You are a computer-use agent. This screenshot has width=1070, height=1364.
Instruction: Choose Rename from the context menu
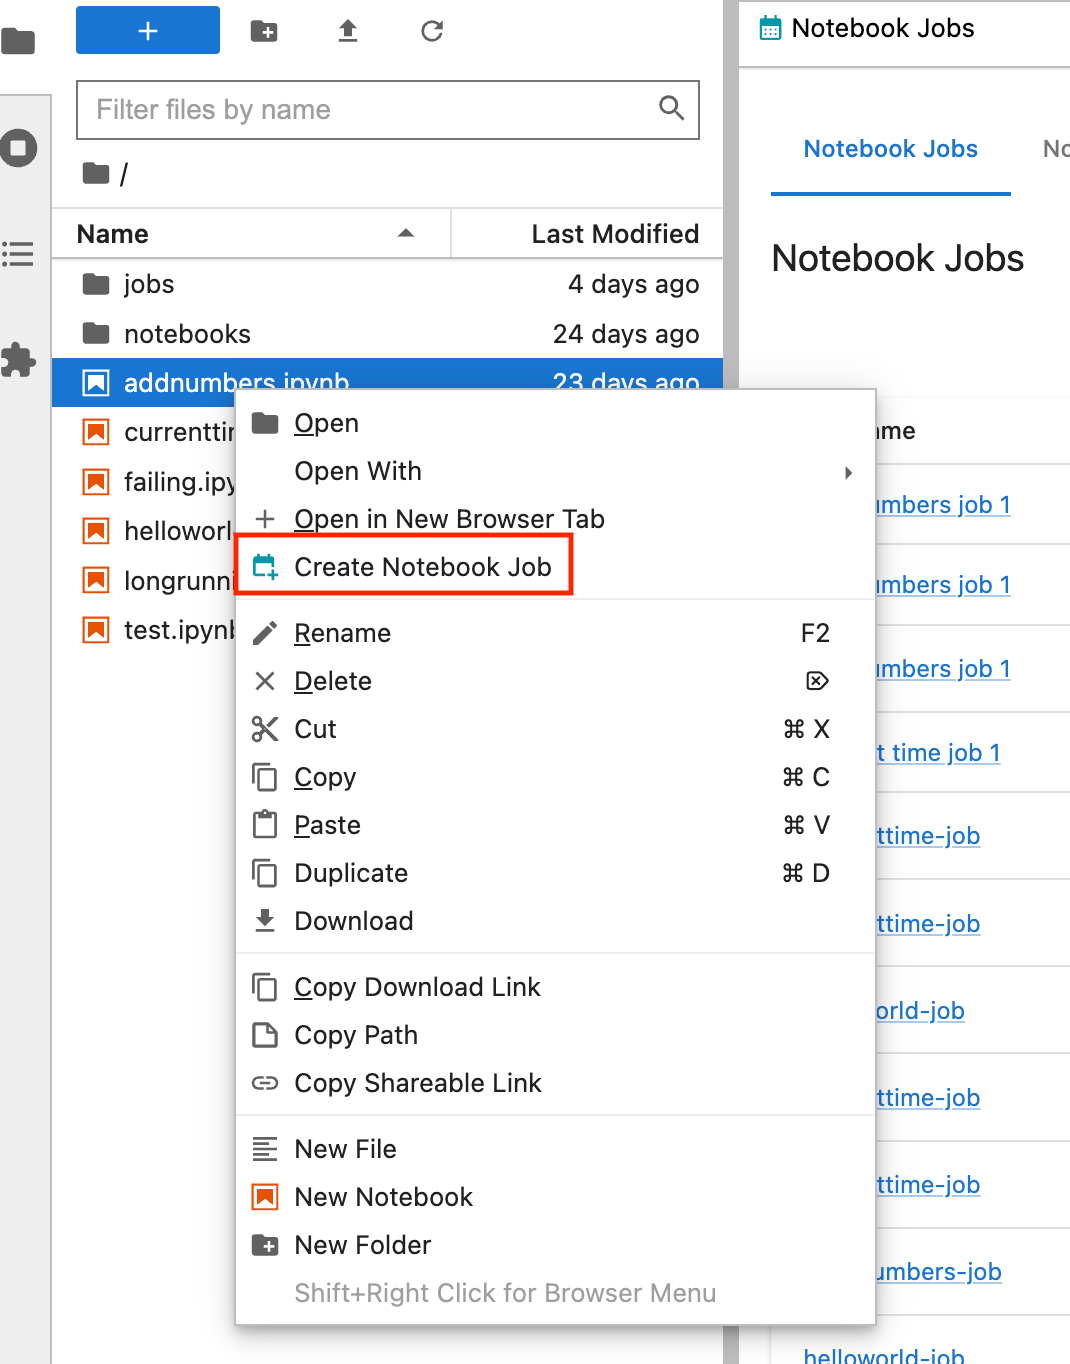(x=342, y=632)
